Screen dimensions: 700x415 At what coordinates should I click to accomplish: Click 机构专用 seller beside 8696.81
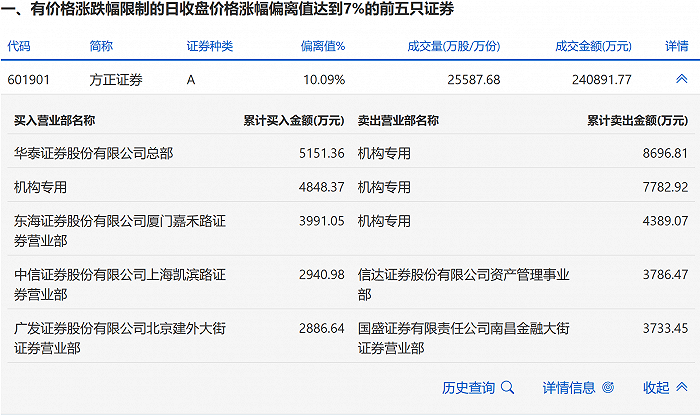coord(384,154)
